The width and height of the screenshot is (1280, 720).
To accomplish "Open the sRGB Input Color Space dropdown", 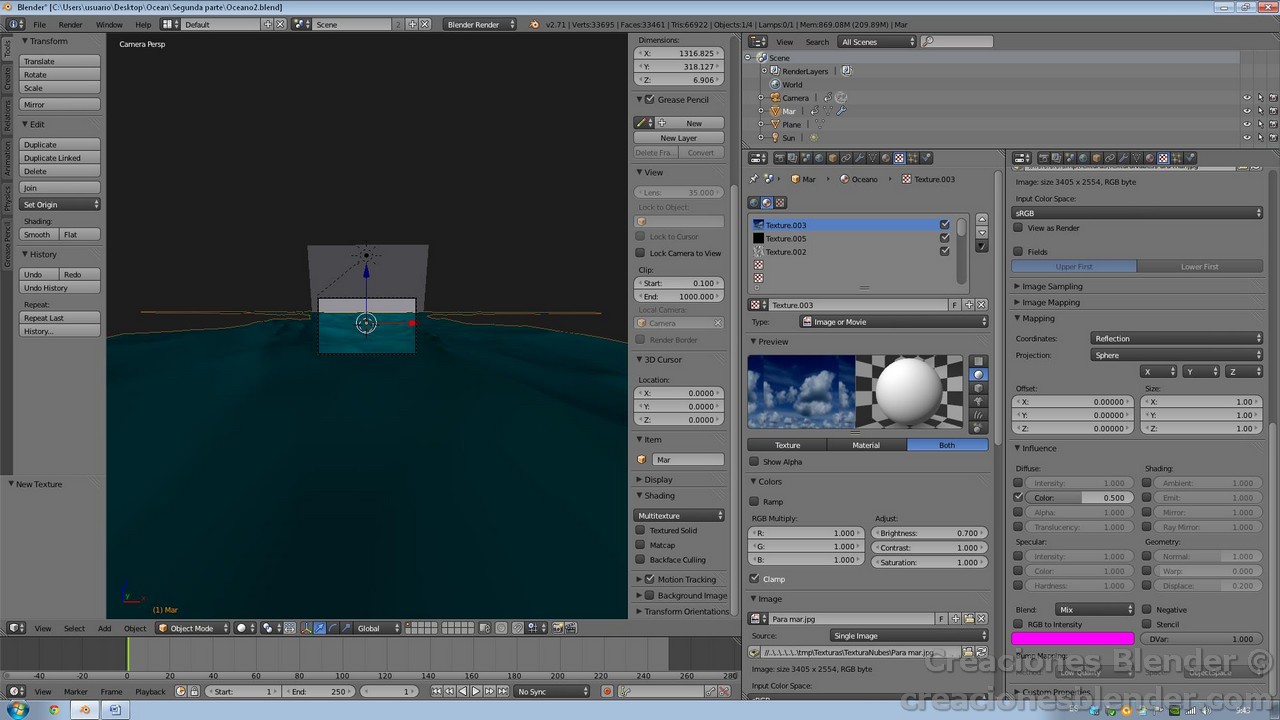I will tap(1137, 213).
